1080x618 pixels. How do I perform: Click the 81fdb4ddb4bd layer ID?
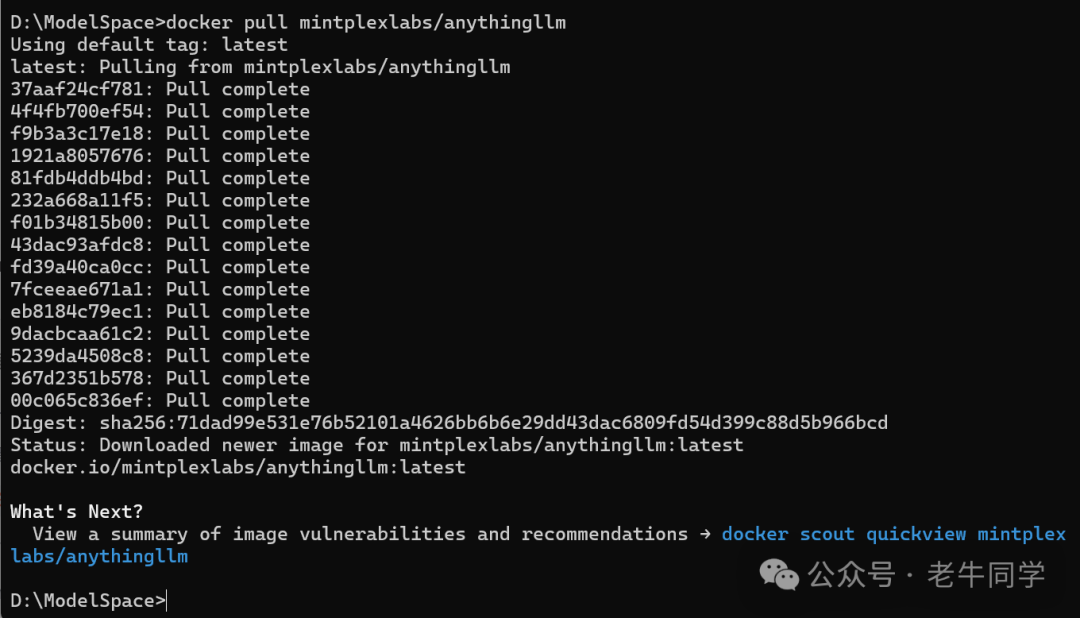click(x=76, y=178)
